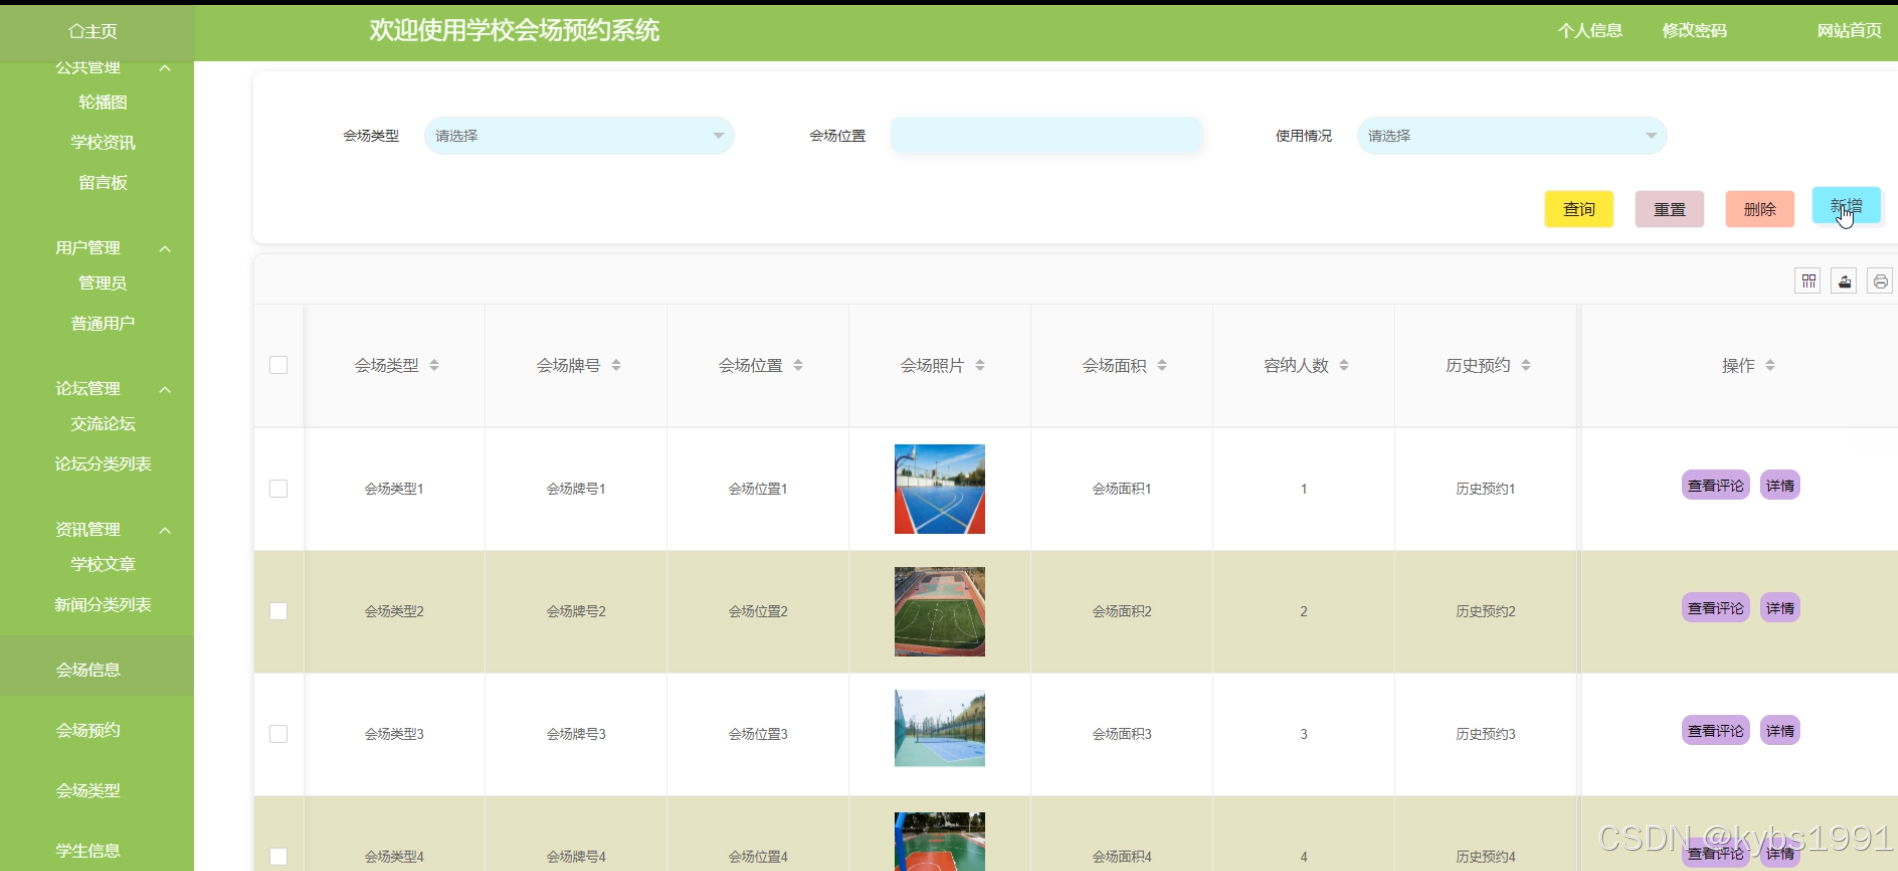Viewport: 1898px width, 871px height.
Task: Sort by 会场牌号 column arrows
Action: 616,366
